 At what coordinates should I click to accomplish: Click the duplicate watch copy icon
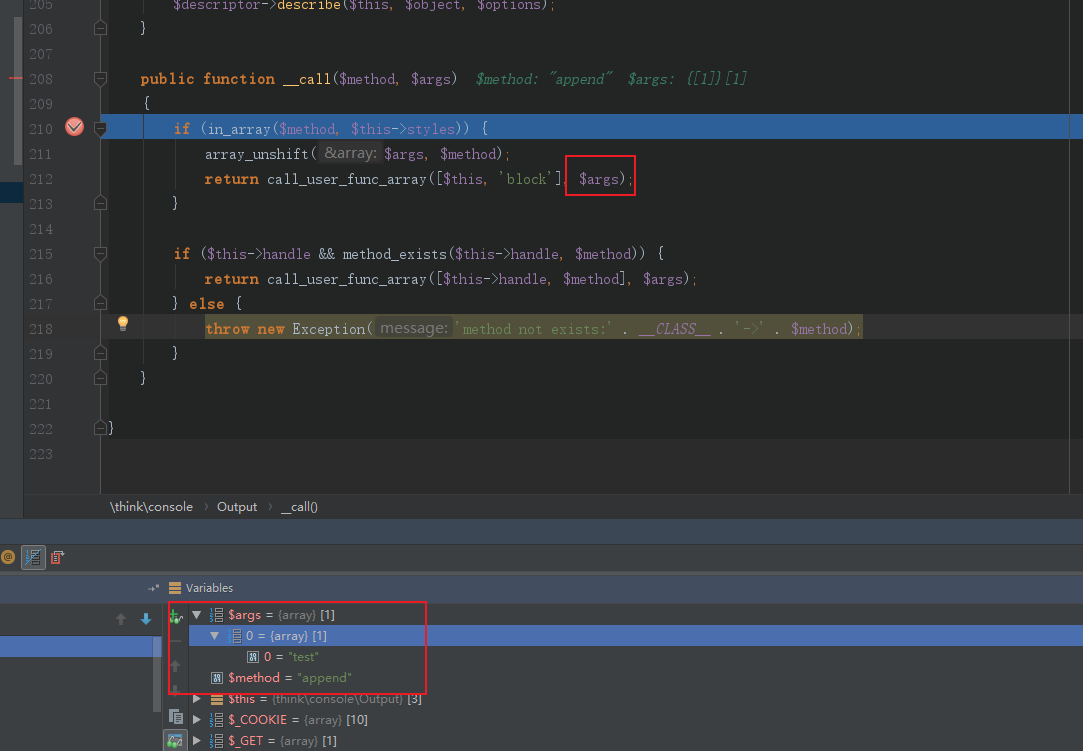tap(175, 716)
